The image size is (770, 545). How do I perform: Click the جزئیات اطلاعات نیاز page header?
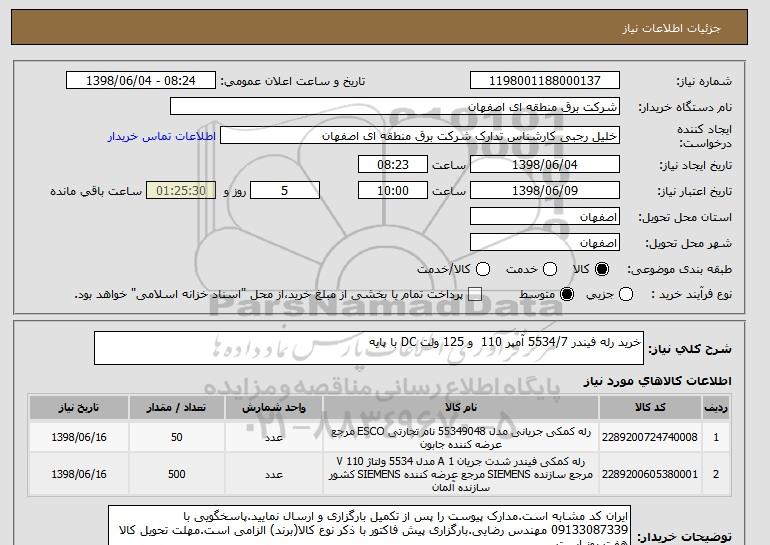click(x=671, y=28)
